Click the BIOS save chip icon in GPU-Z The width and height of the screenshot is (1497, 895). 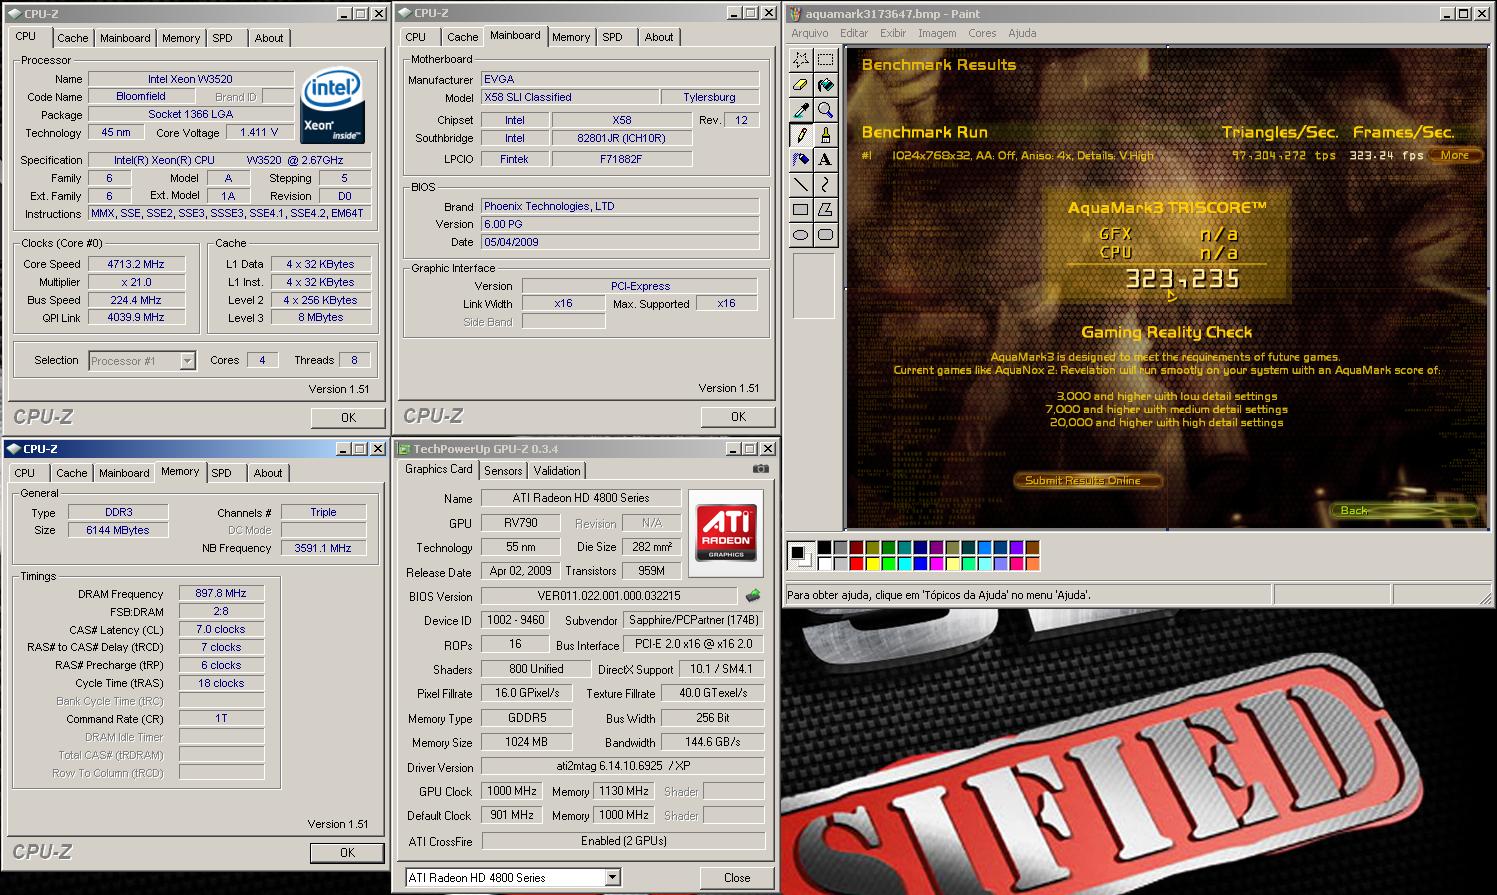pos(753,596)
